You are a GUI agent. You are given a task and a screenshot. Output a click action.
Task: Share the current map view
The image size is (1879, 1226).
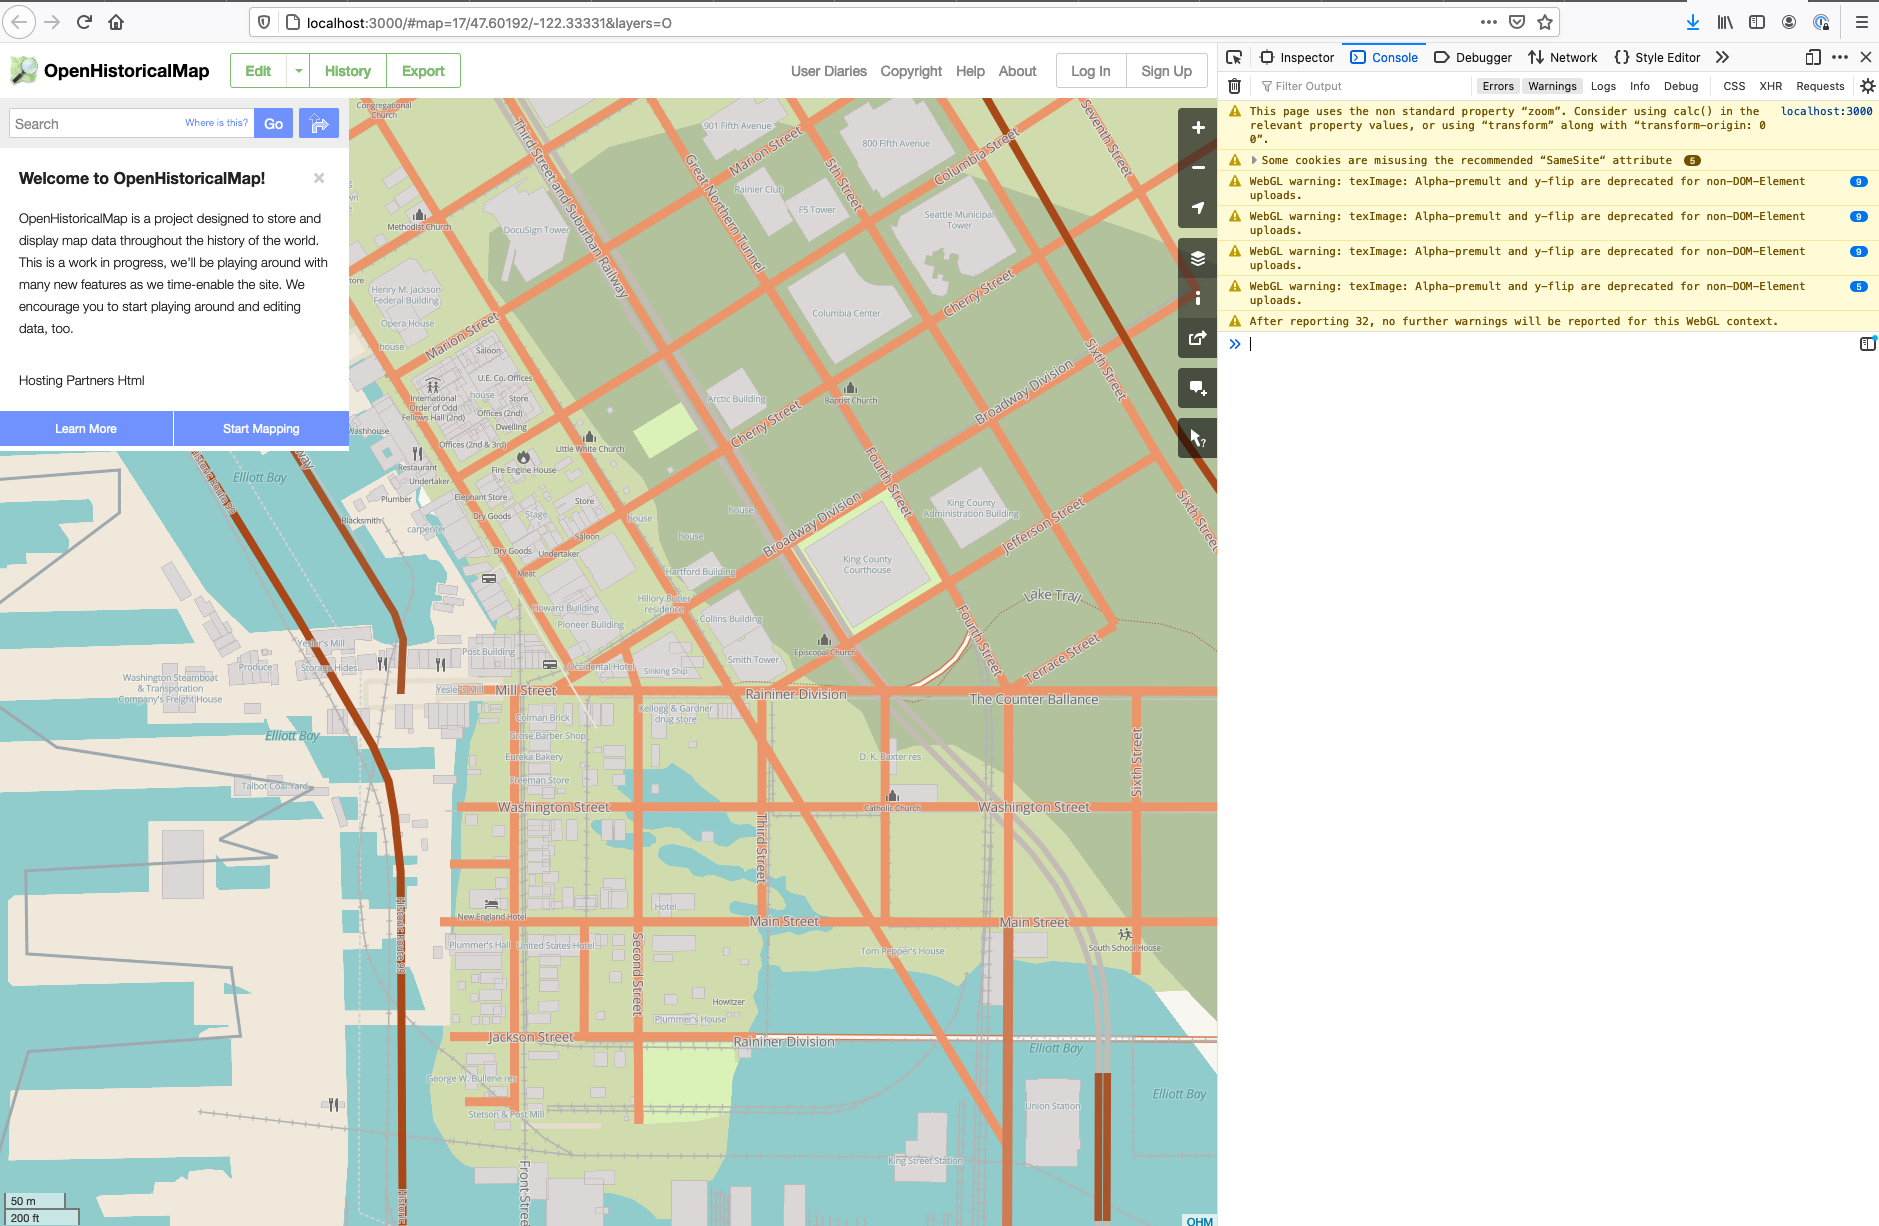click(1197, 338)
